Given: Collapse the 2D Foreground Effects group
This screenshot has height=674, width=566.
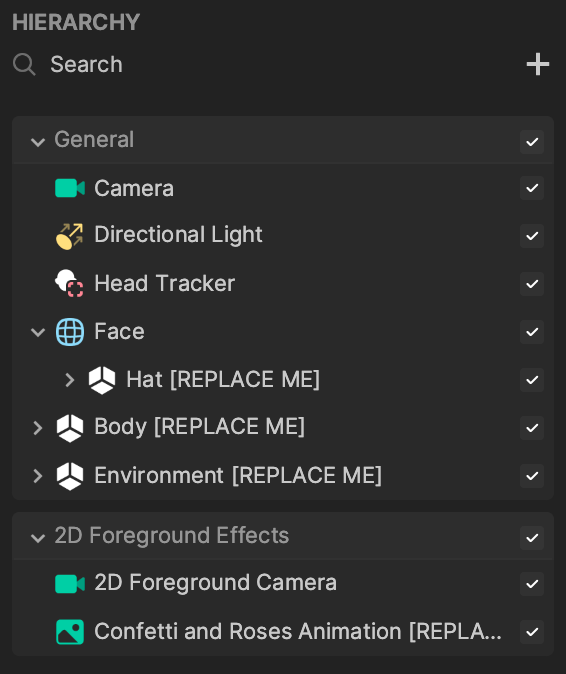Looking at the screenshot, I should pos(38,538).
